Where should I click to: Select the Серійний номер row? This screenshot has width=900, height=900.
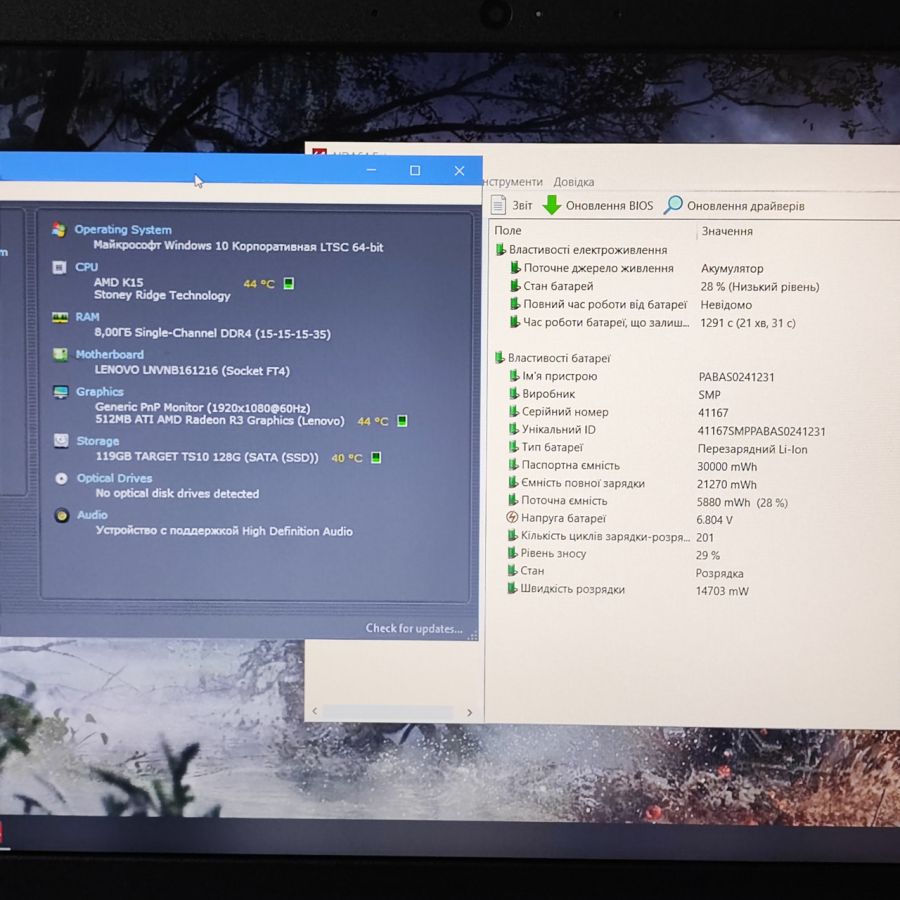coord(618,412)
